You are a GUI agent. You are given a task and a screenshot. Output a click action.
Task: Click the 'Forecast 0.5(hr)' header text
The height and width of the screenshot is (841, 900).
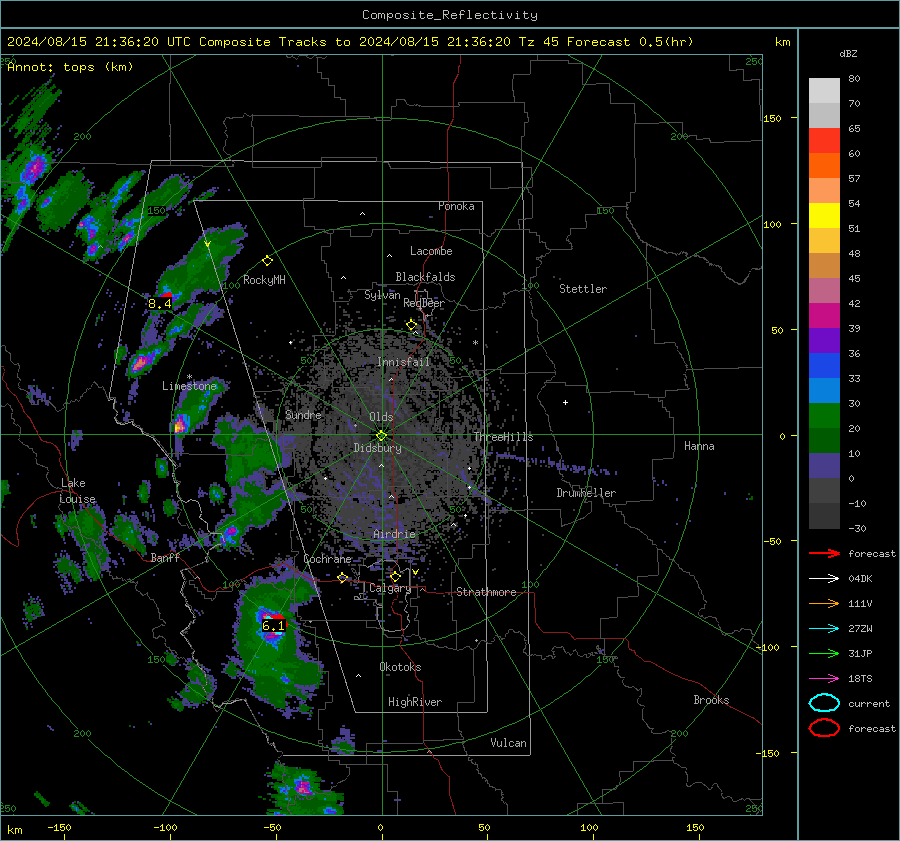tap(630, 42)
